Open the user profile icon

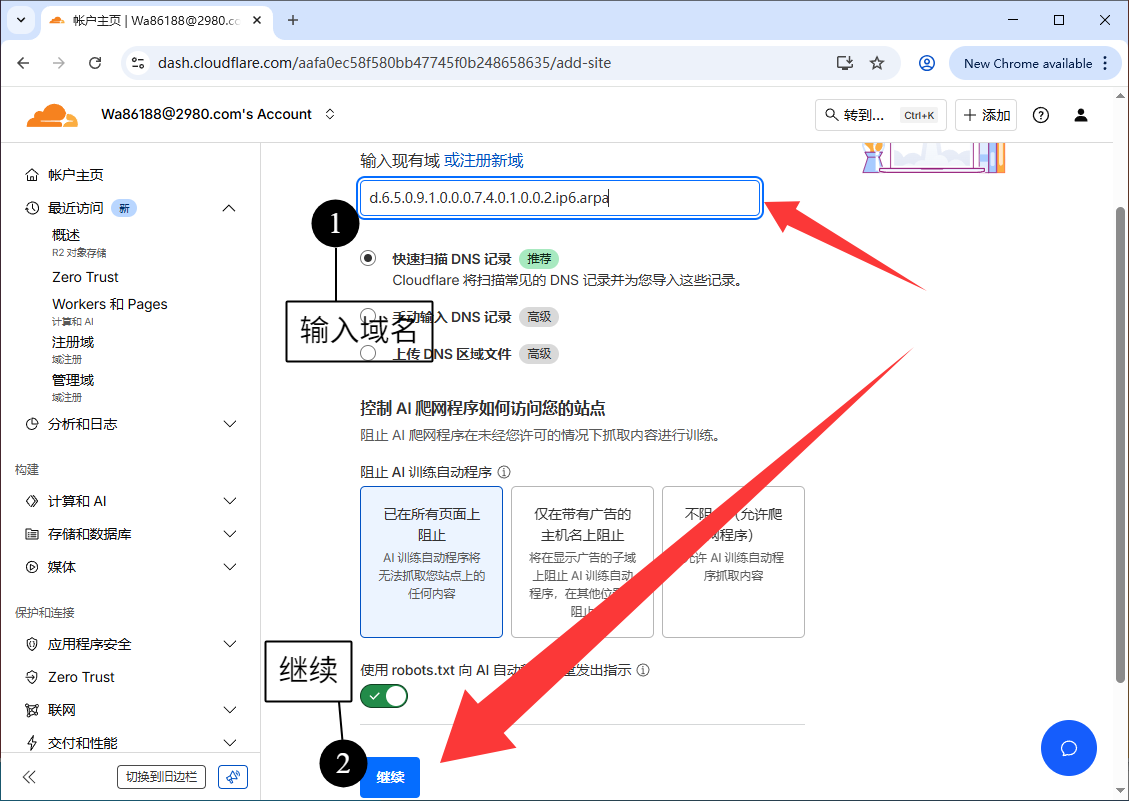(x=1081, y=115)
